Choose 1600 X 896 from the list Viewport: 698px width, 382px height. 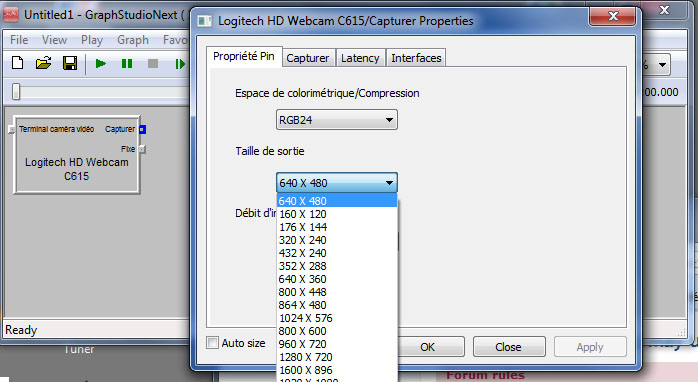click(337, 370)
